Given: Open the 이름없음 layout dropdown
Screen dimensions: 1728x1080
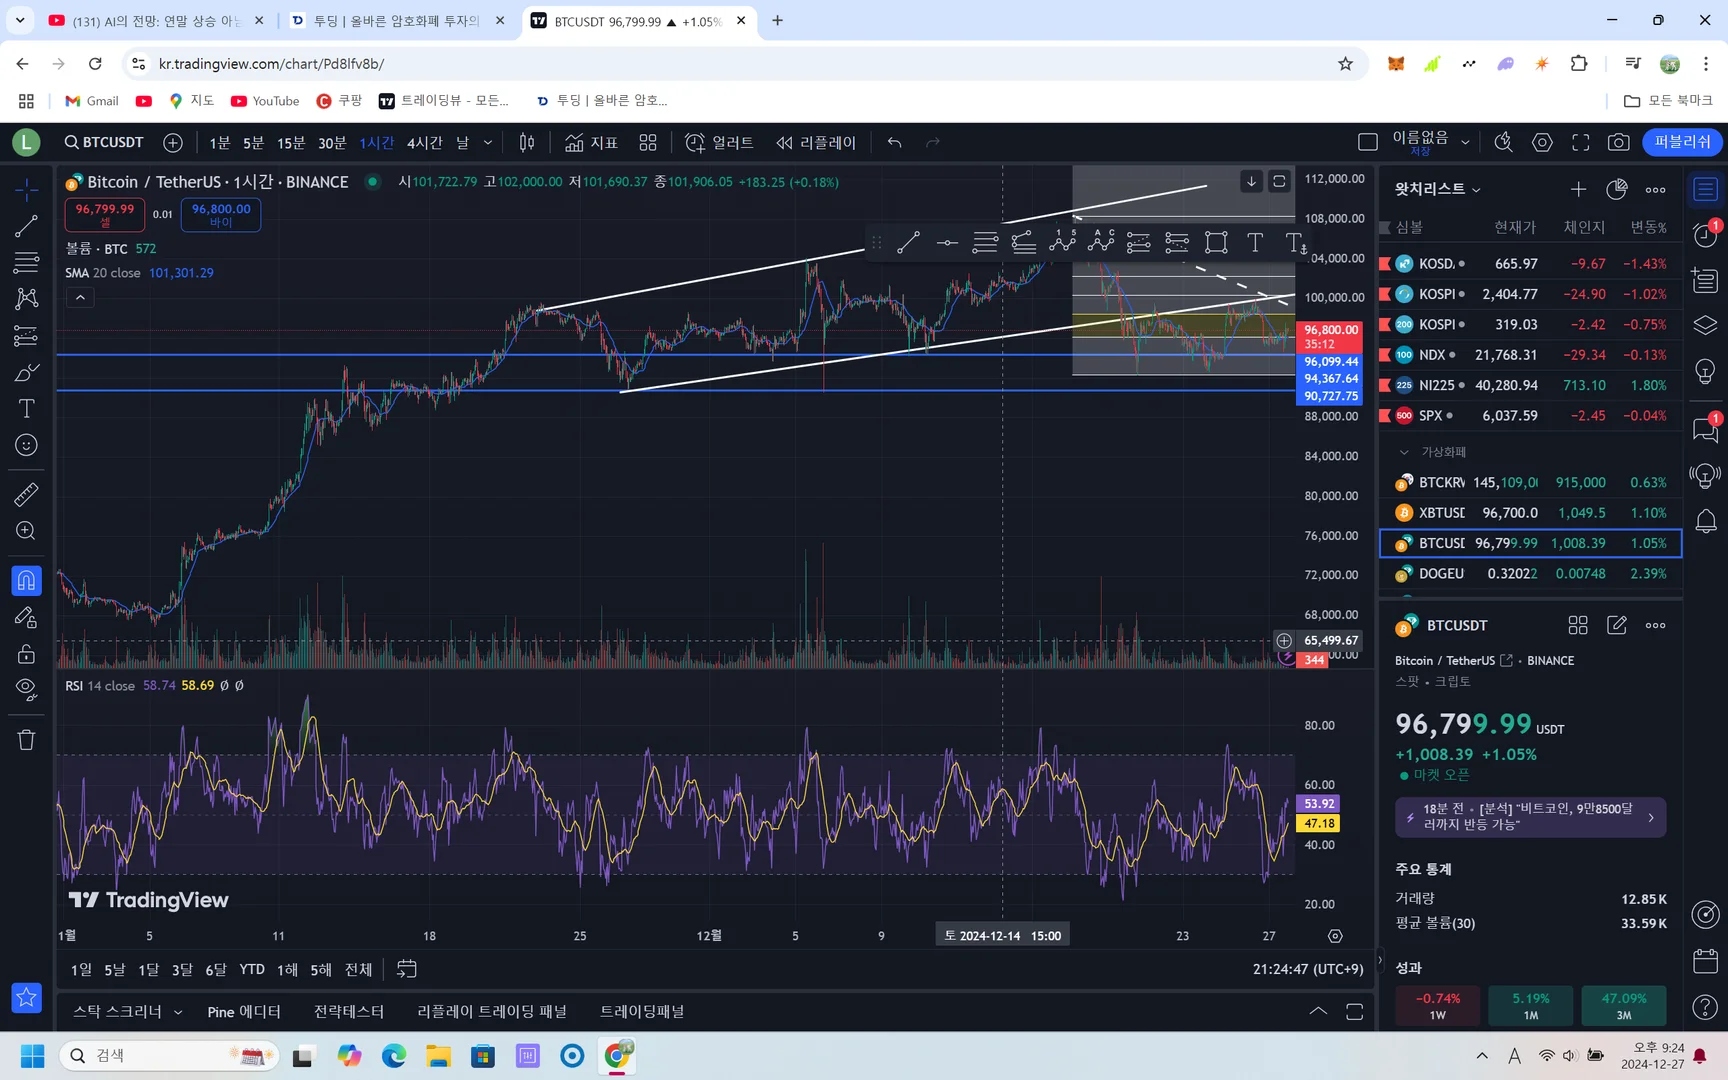Looking at the screenshot, I should click(1465, 143).
